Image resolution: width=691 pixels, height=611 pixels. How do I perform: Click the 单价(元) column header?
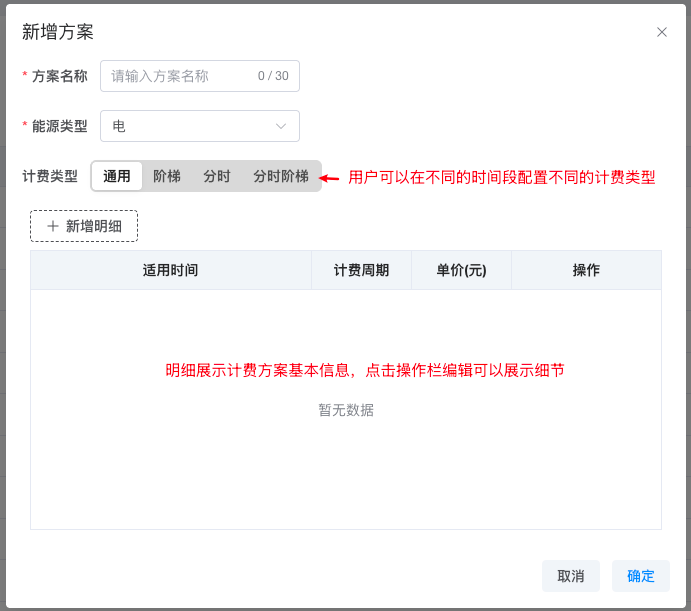tap(461, 270)
